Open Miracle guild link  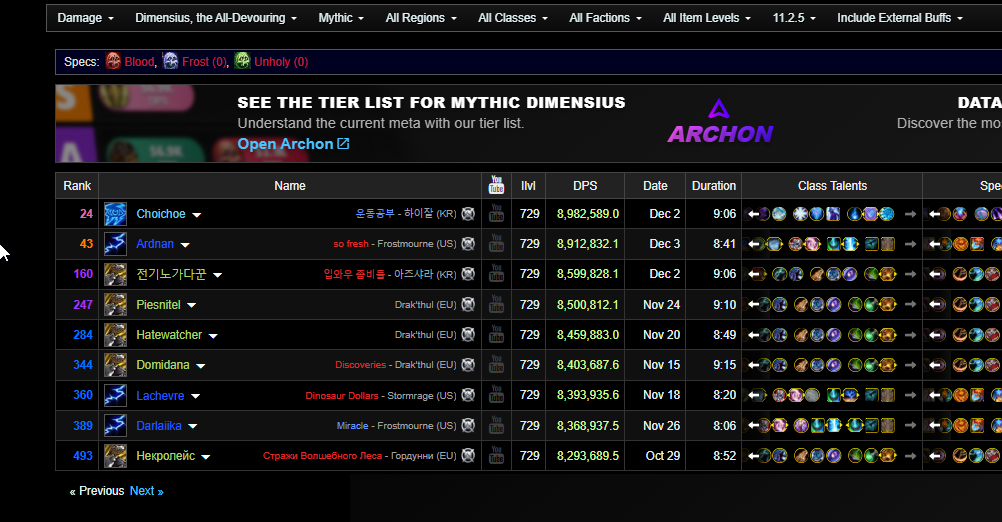tap(353, 426)
